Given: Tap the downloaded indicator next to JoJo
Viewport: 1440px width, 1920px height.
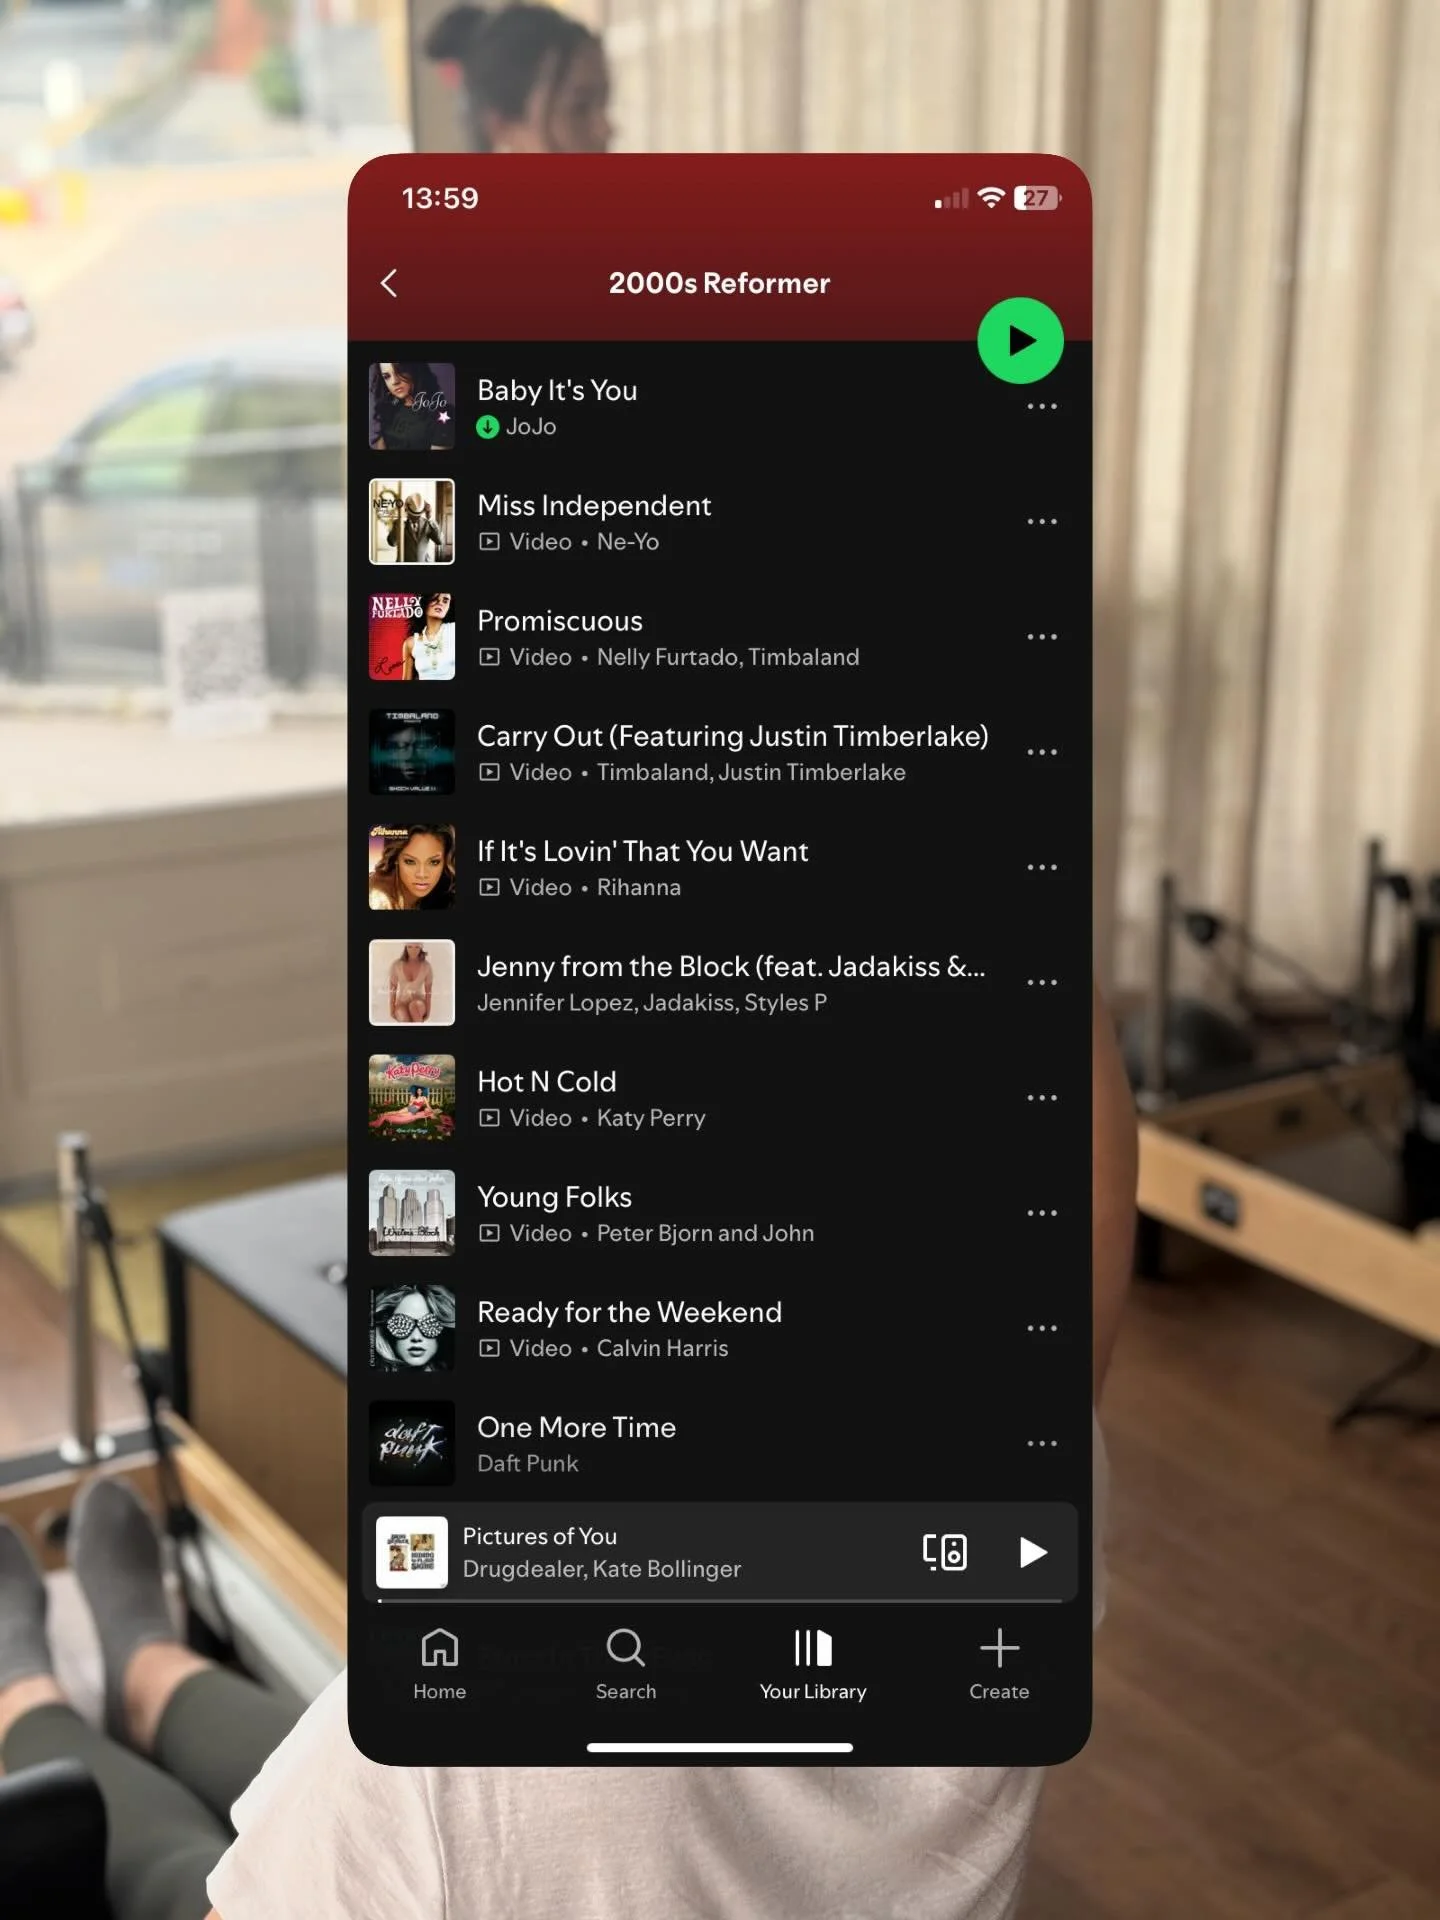Looking at the screenshot, I should [487, 427].
